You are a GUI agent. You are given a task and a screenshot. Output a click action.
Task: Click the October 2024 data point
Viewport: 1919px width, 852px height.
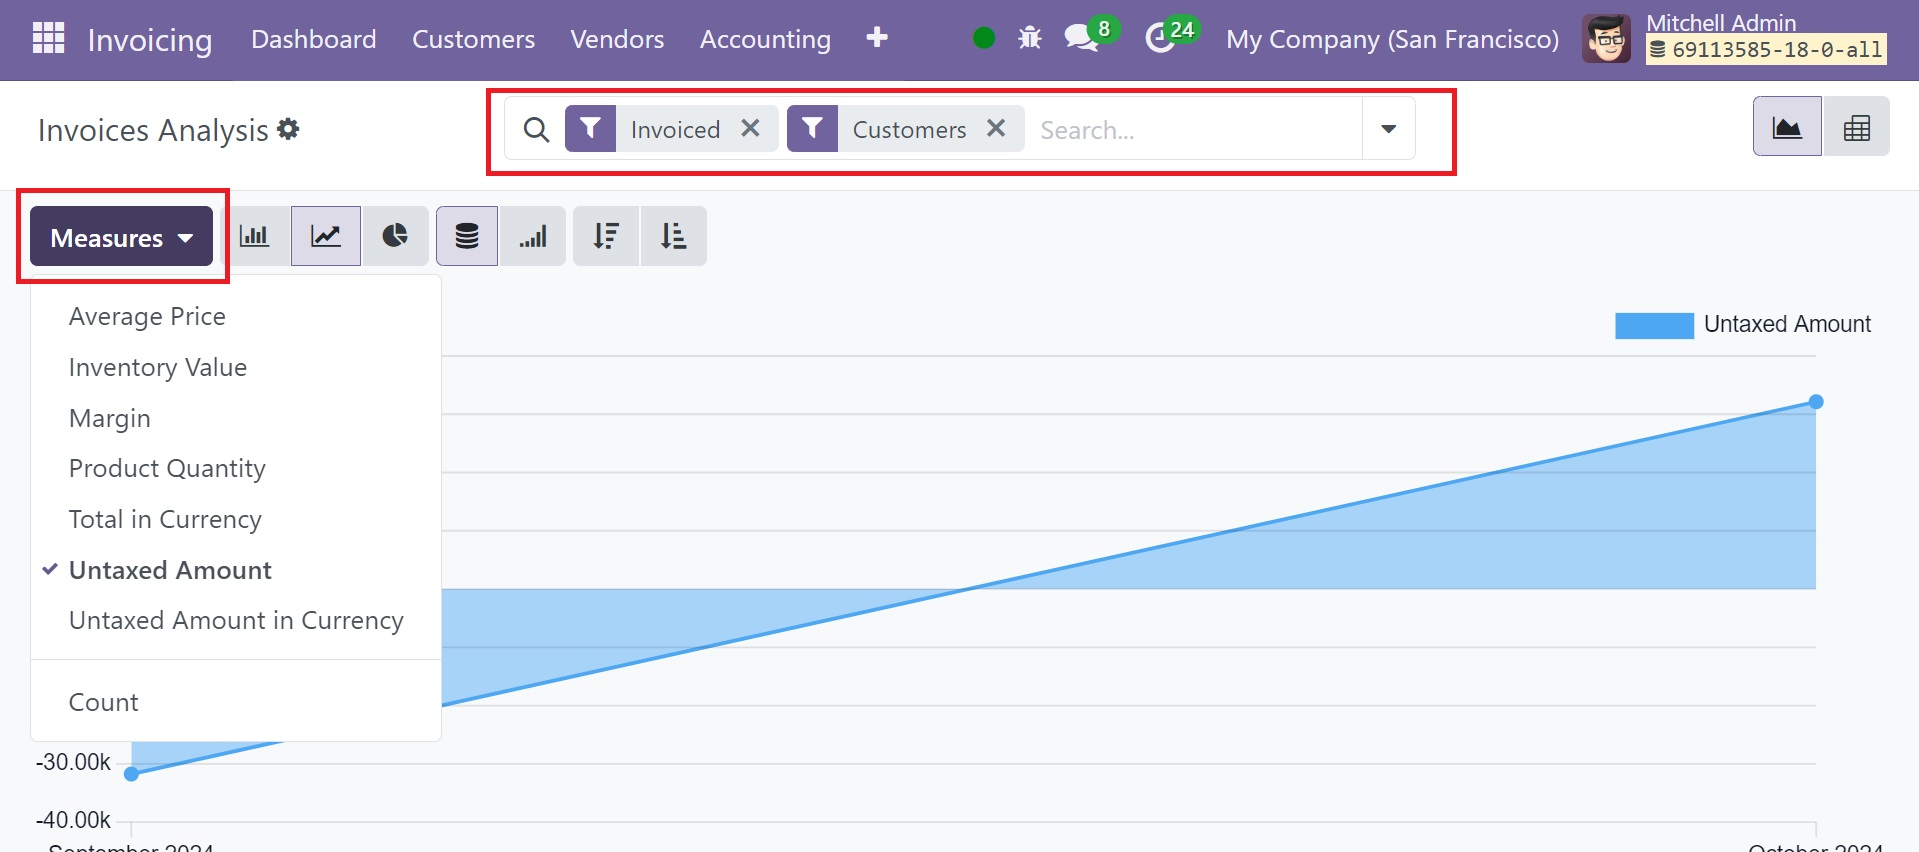(1816, 402)
